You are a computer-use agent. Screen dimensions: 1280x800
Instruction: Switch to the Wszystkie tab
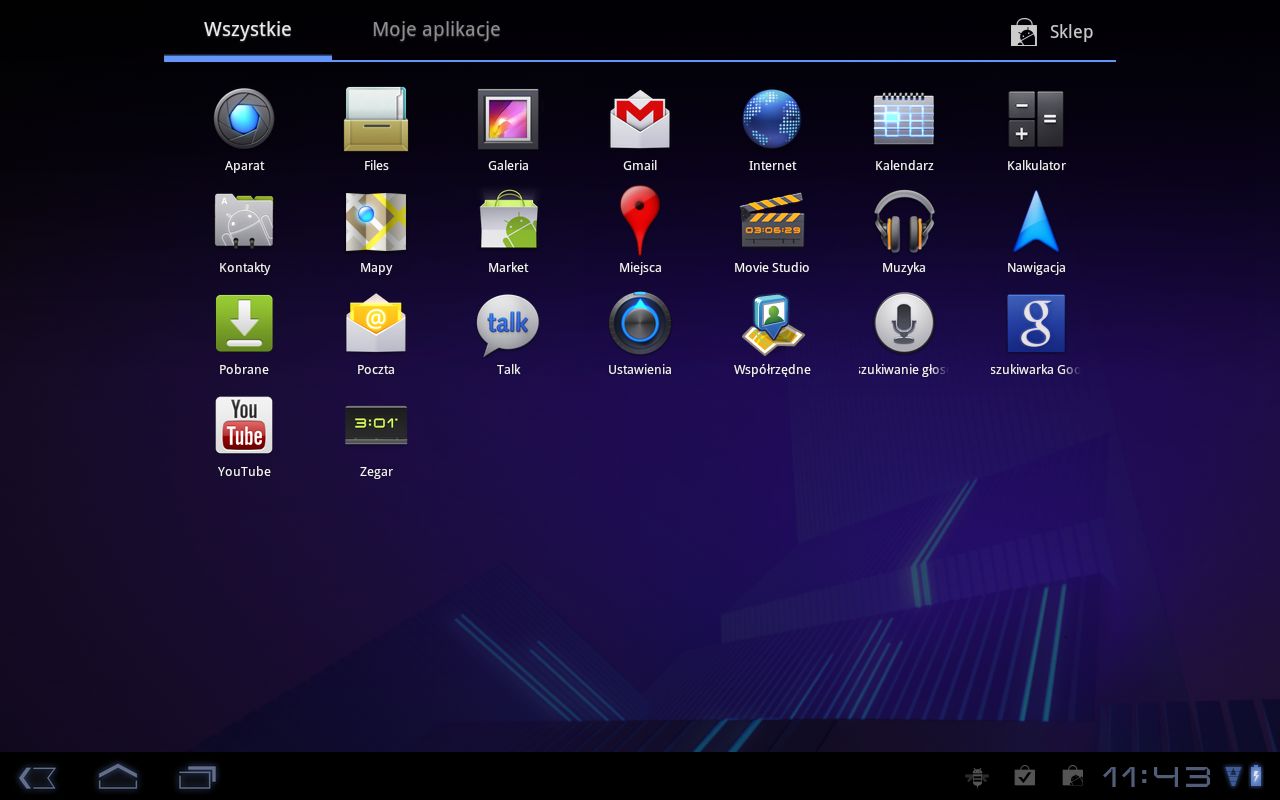(x=248, y=30)
